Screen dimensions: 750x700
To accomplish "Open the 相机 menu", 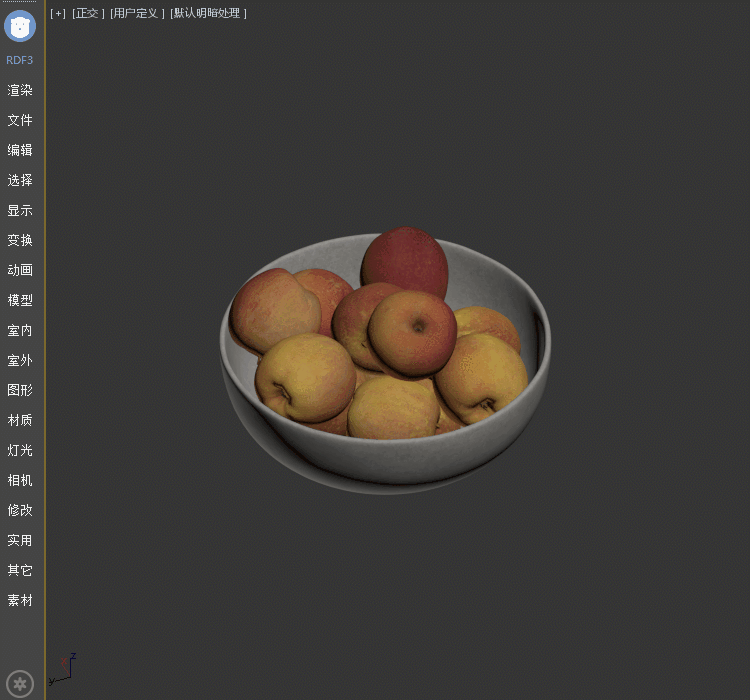I will coord(20,480).
